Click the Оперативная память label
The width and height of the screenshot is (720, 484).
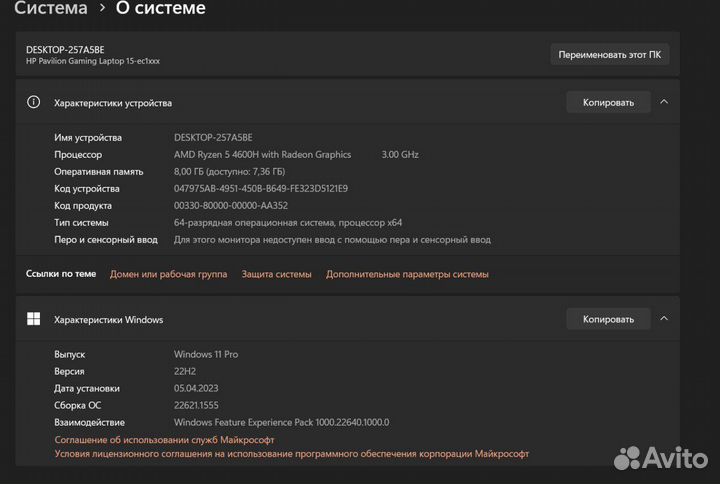[x=99, y=172]
